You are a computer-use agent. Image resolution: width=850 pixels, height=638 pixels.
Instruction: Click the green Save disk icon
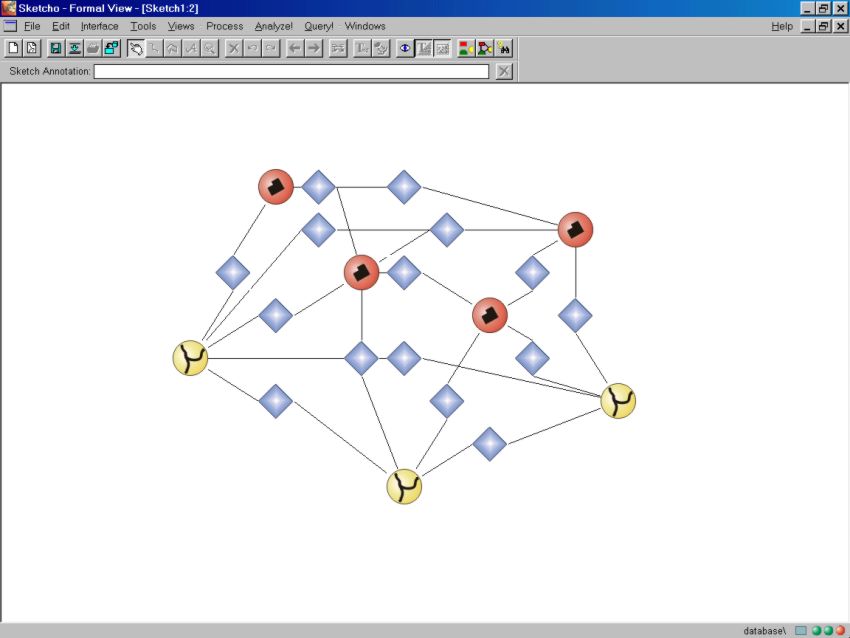click(x=56, y=48)
